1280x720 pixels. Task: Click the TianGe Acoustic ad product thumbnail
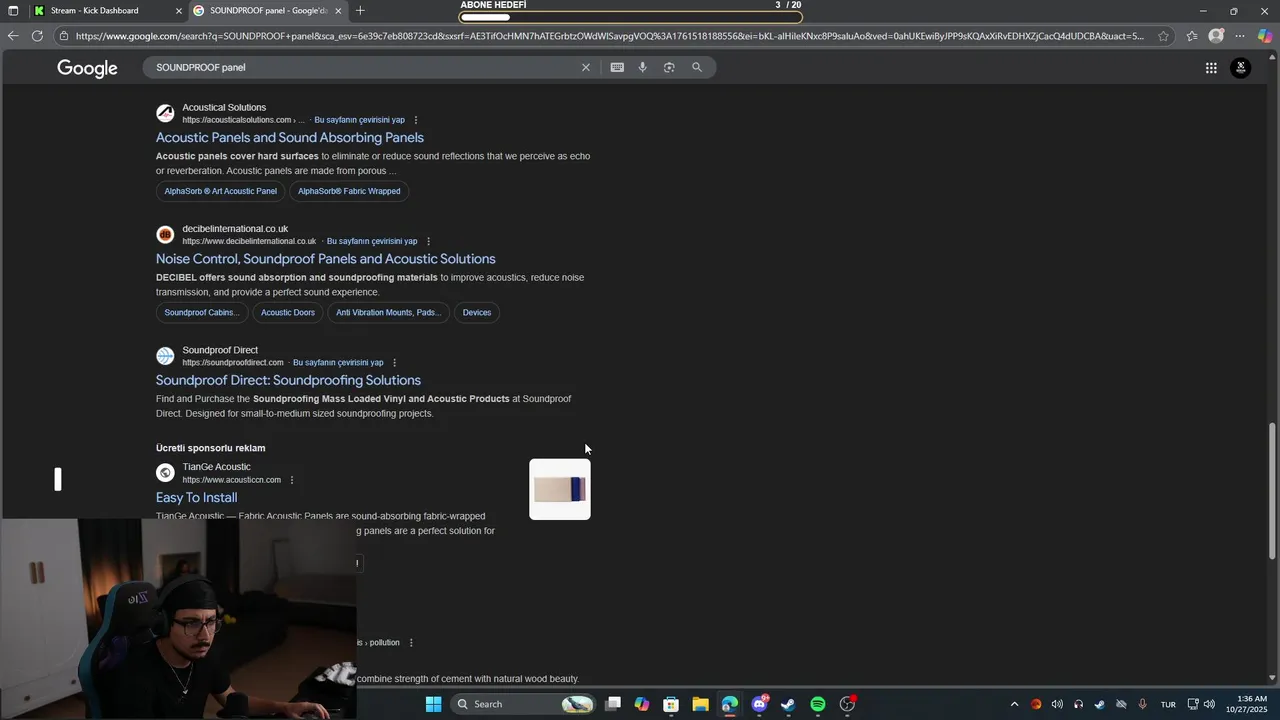[x=560, y=489]
